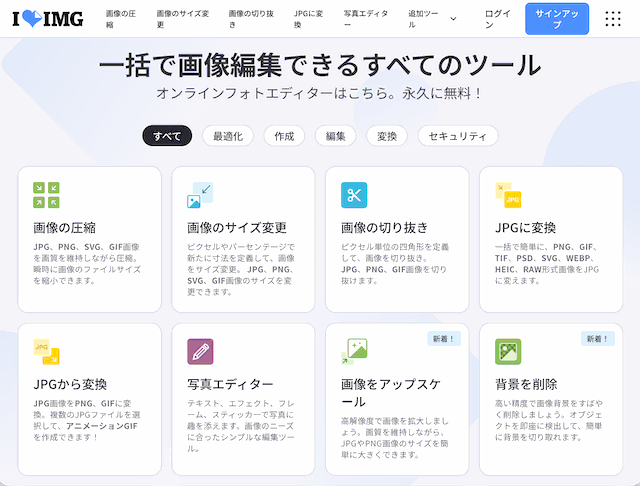
Task: Open 画像の切り抜き in the top navigation
Action: (251, 19)
